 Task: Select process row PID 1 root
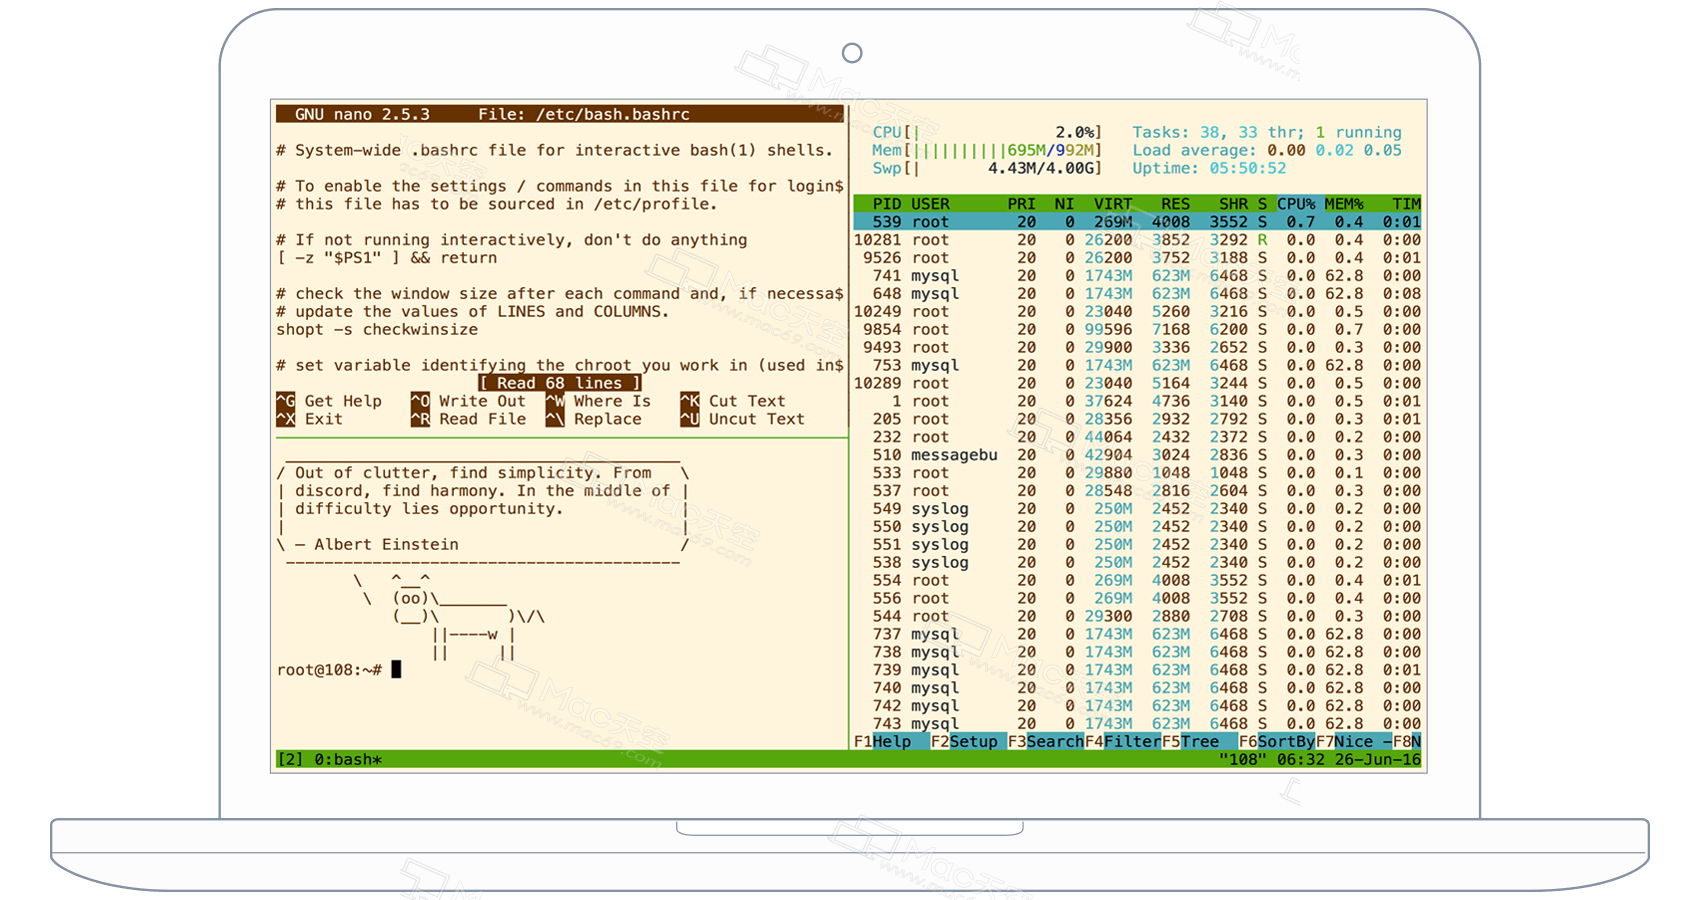tap(1137, 401)
